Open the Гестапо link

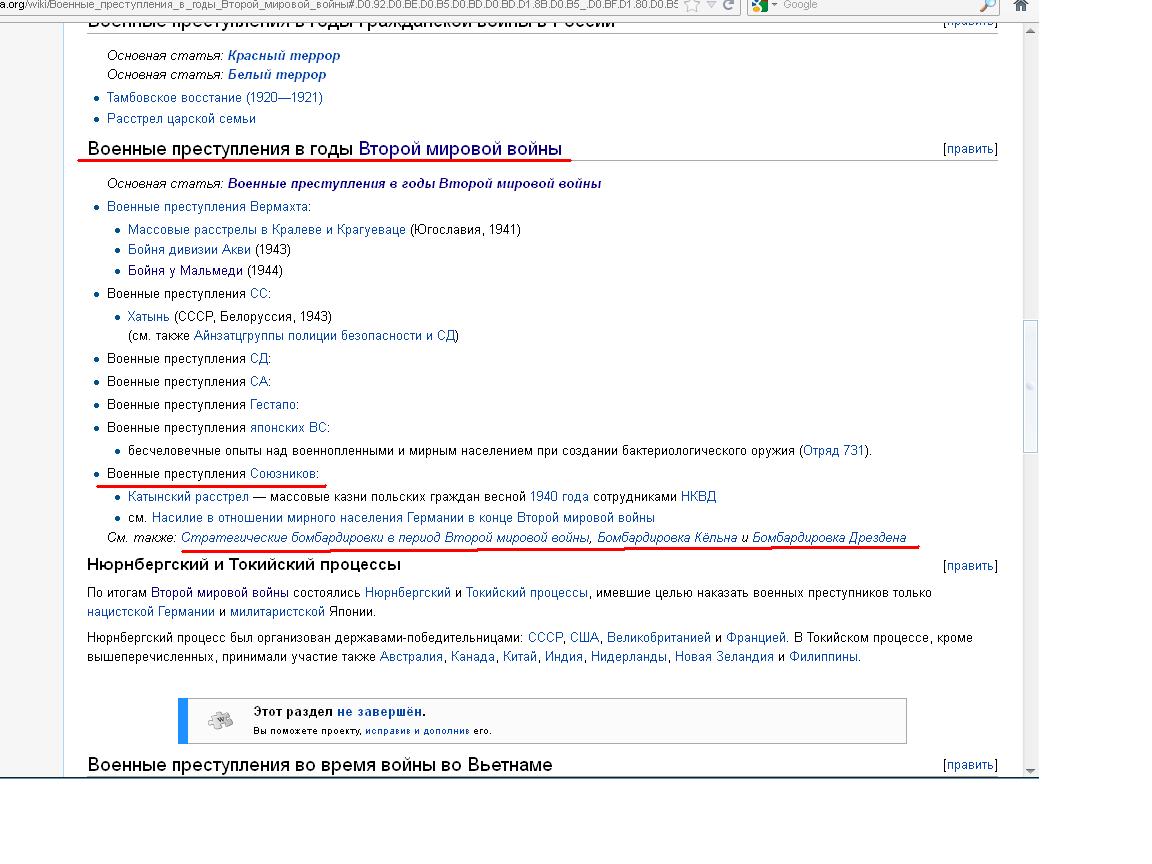click(273, 404)
